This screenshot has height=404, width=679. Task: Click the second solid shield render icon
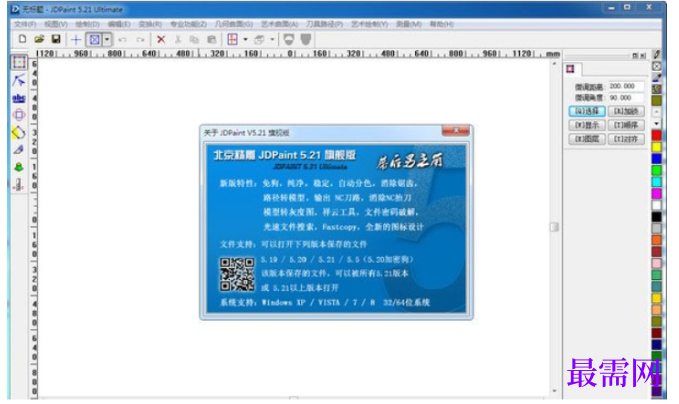point(306,40)
